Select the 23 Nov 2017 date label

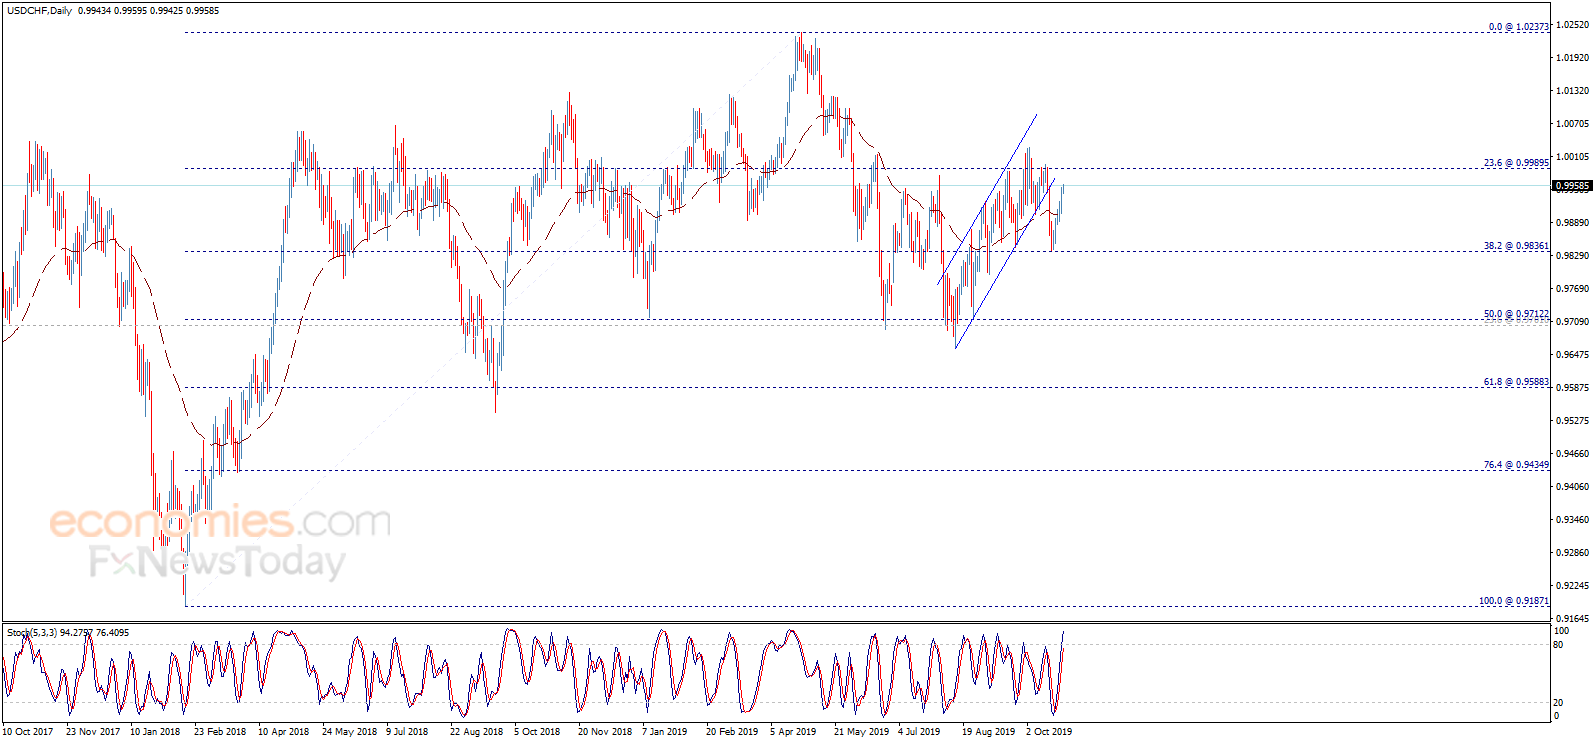93,732
